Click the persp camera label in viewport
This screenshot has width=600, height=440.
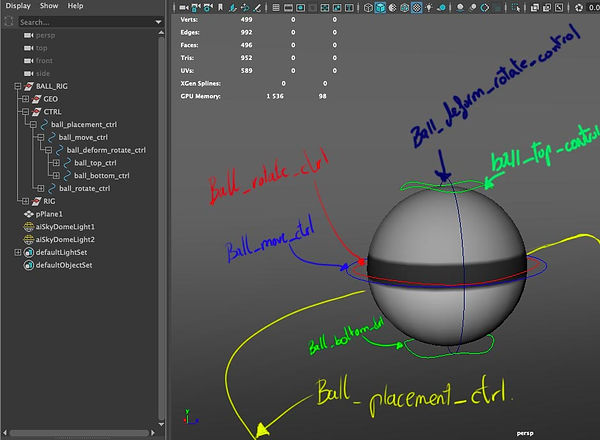(x=525, y=433)
